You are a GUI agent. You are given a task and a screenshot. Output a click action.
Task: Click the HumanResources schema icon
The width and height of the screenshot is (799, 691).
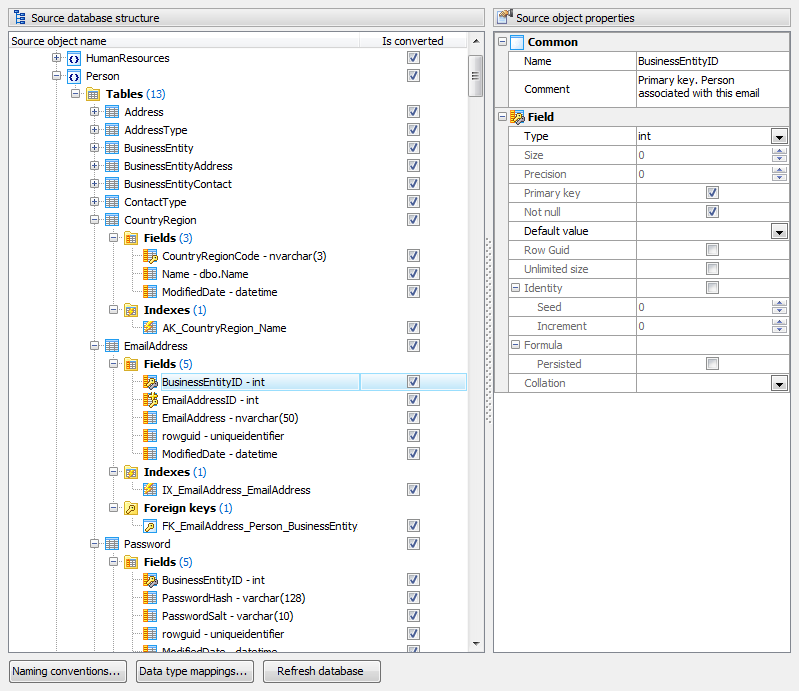74,59
